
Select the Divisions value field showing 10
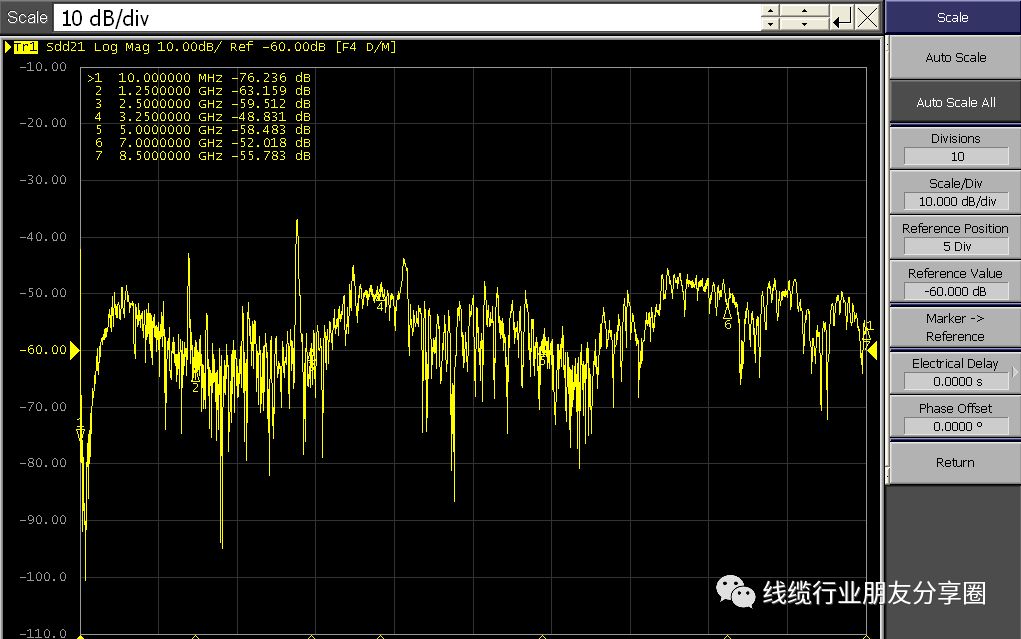957,156
